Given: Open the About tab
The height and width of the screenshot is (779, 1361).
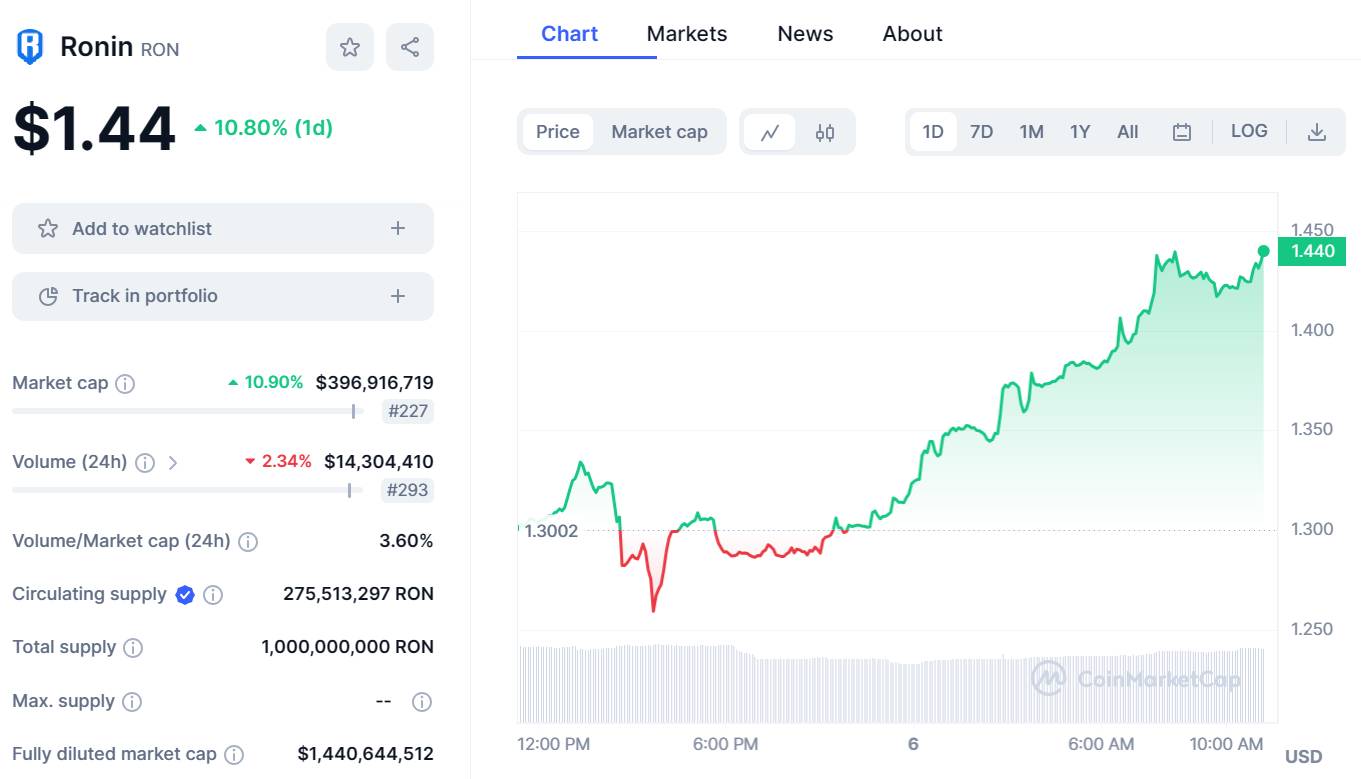Looking at the screenshot, I should 912,33.
